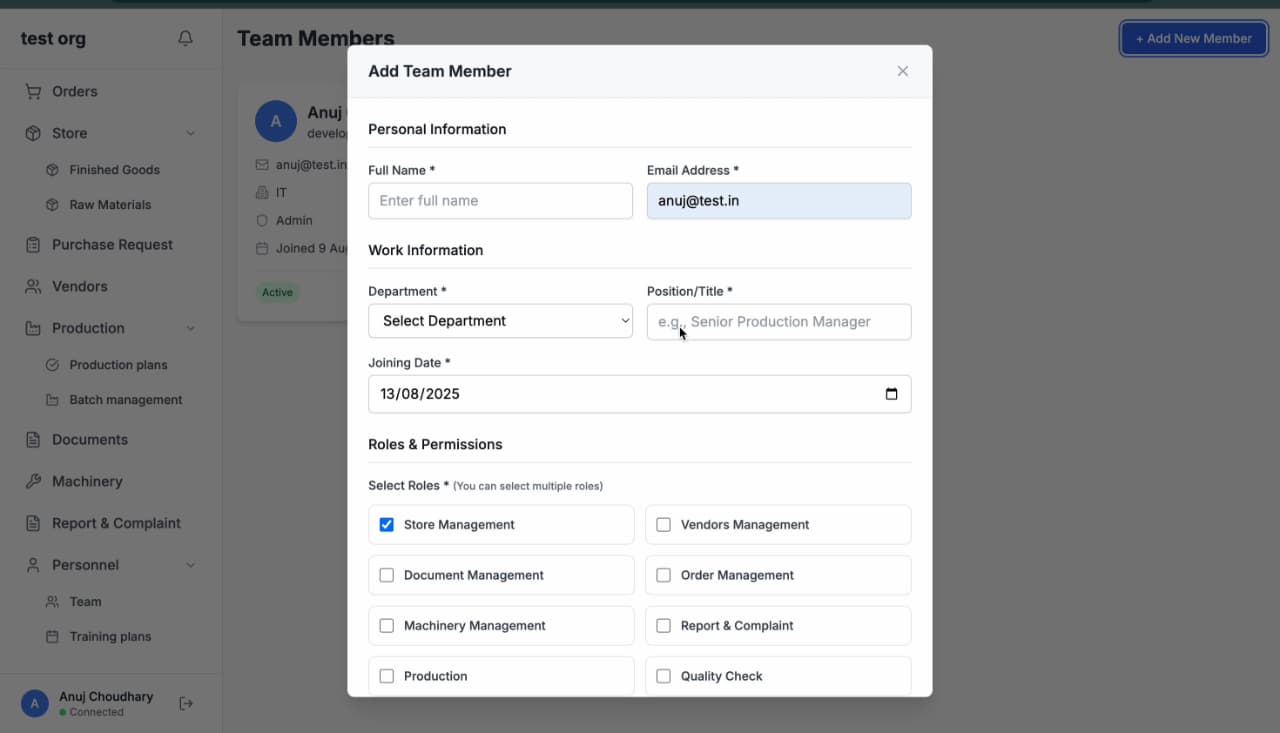Uncheck the Store Management role

click(387, 525)
